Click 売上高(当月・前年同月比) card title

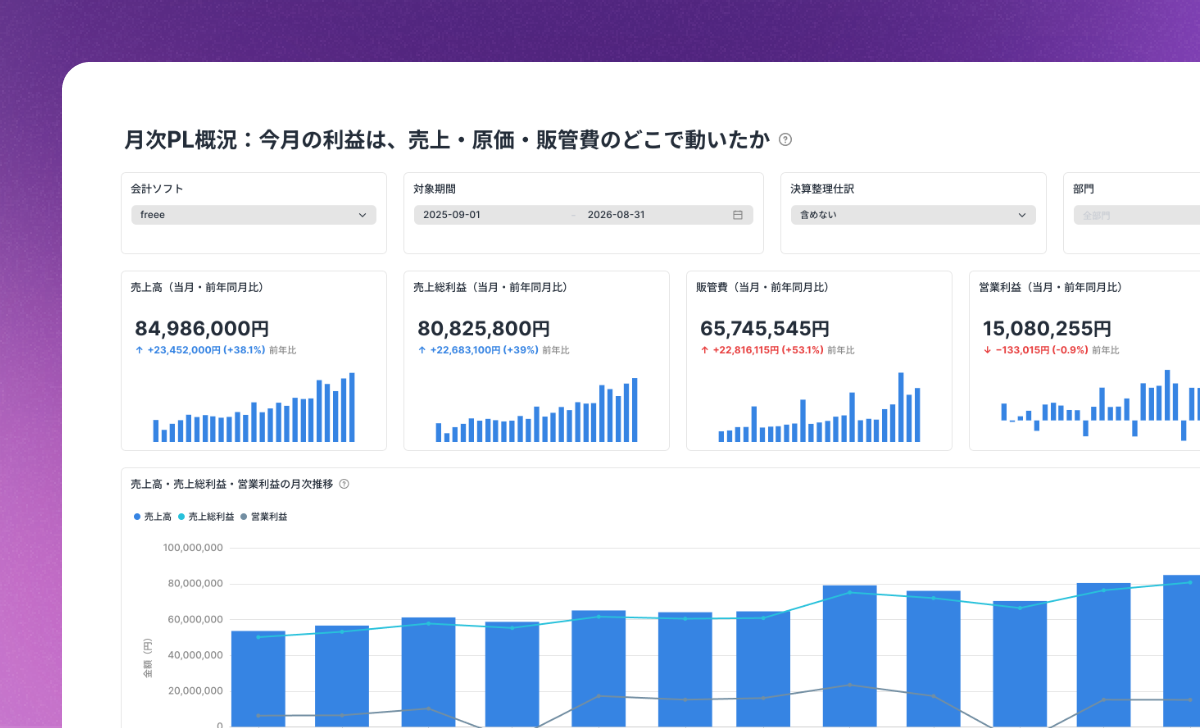197,287
